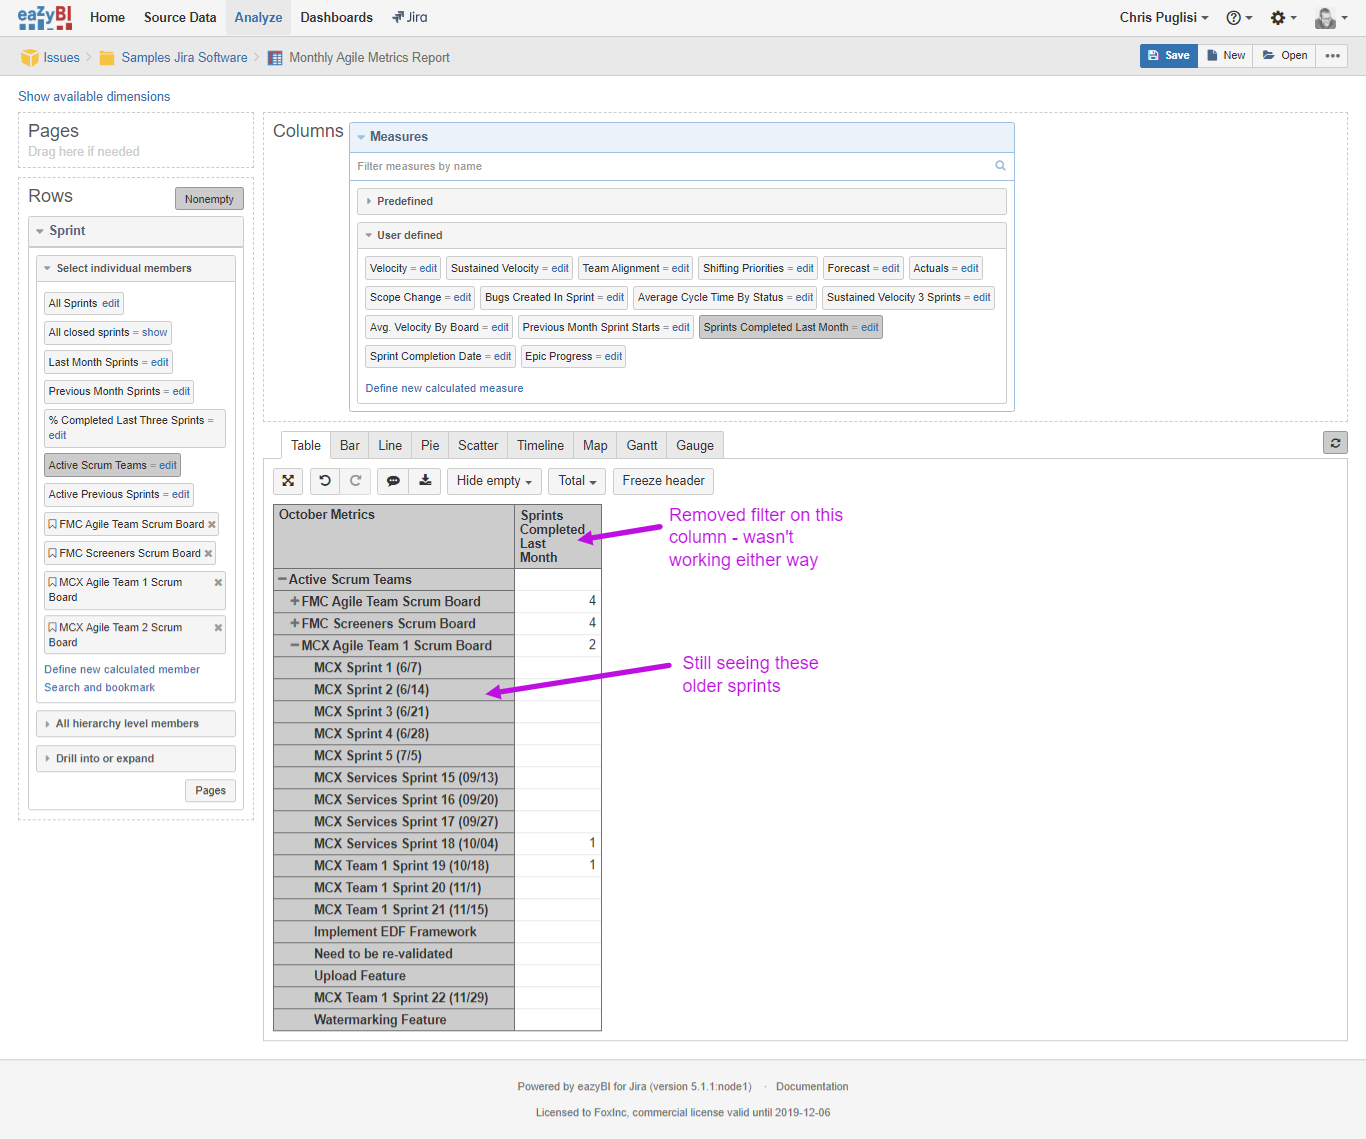Switch to the Gantt tab
This screenshot has height=1139, width=1366.
642,446
